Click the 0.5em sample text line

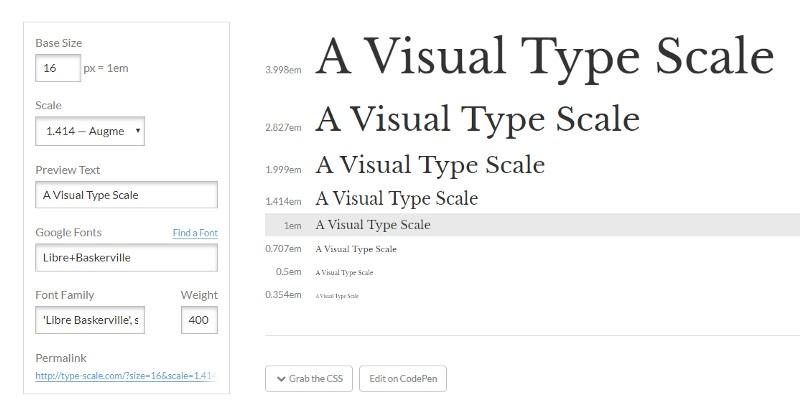click(344, 272)
